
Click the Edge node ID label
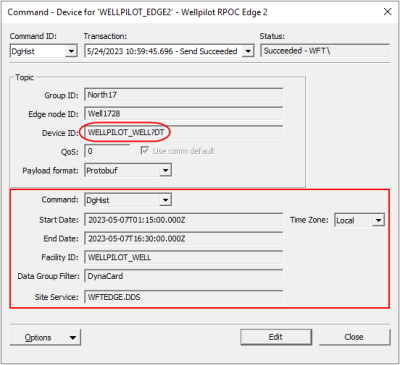point(53,114)
